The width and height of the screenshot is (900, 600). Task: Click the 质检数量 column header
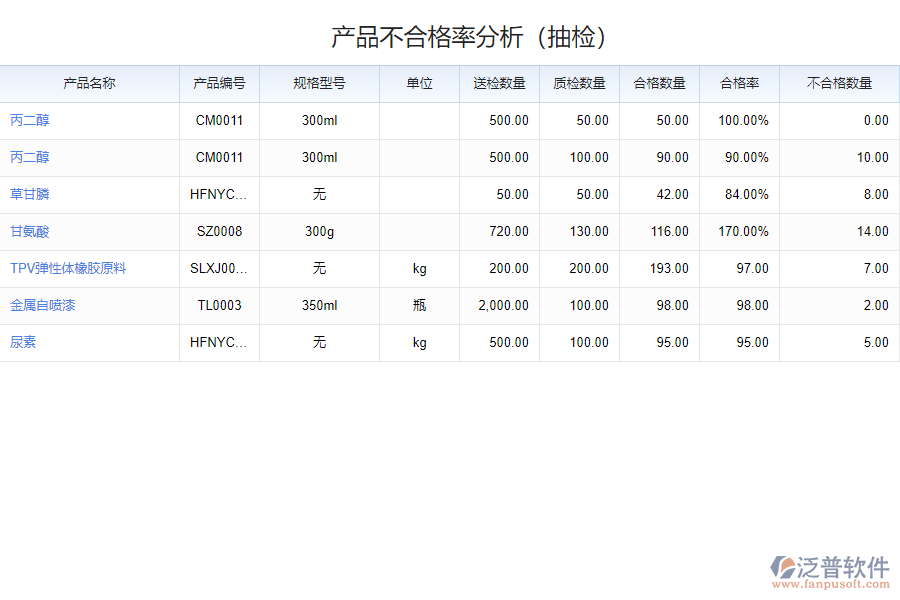point(579,84)
